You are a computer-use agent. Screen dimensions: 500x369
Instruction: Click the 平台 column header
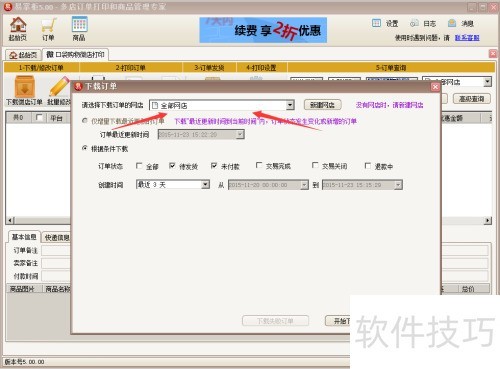point(57,118)
